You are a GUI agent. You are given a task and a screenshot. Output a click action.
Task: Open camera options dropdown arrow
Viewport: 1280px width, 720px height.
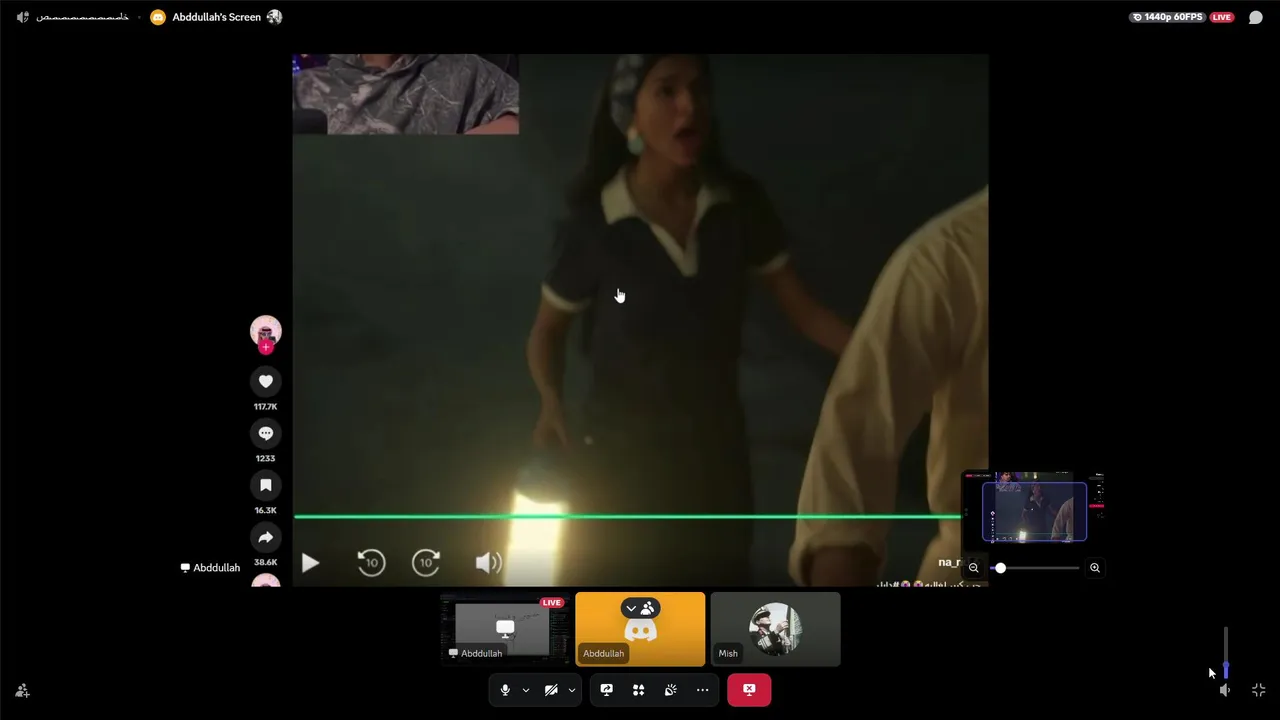coord(572,690)
